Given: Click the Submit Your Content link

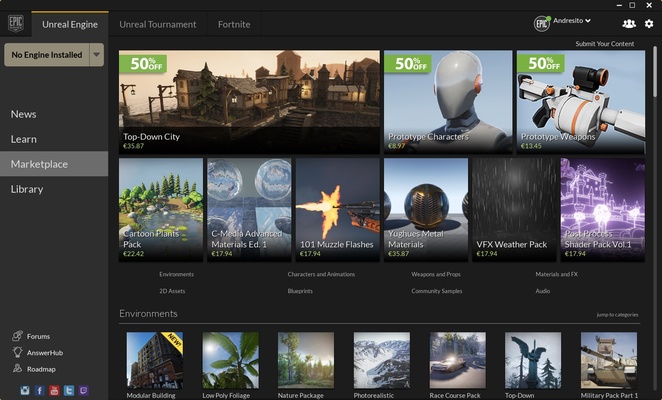Looking at the screenshot, I should tap(605, 44).
